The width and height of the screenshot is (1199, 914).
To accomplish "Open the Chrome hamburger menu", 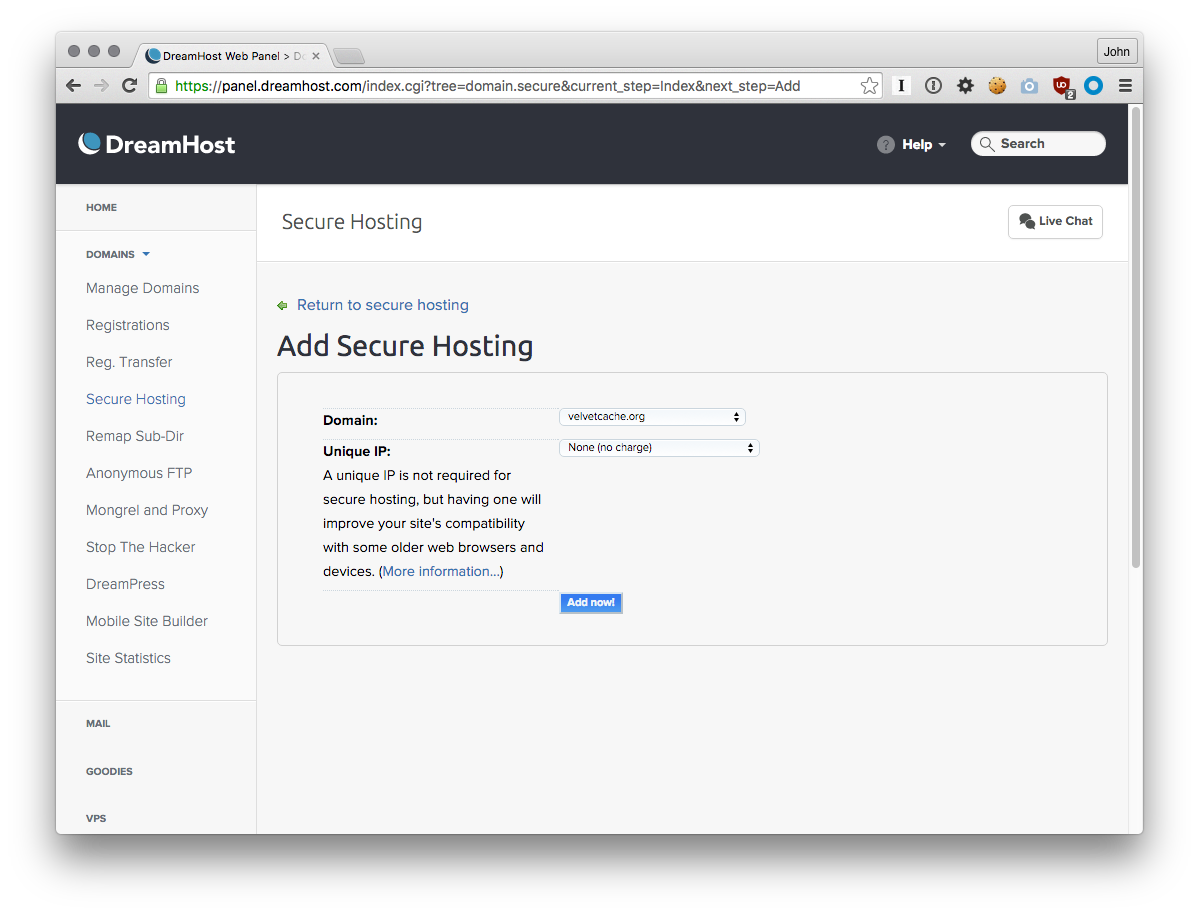I will (1125, 86).
